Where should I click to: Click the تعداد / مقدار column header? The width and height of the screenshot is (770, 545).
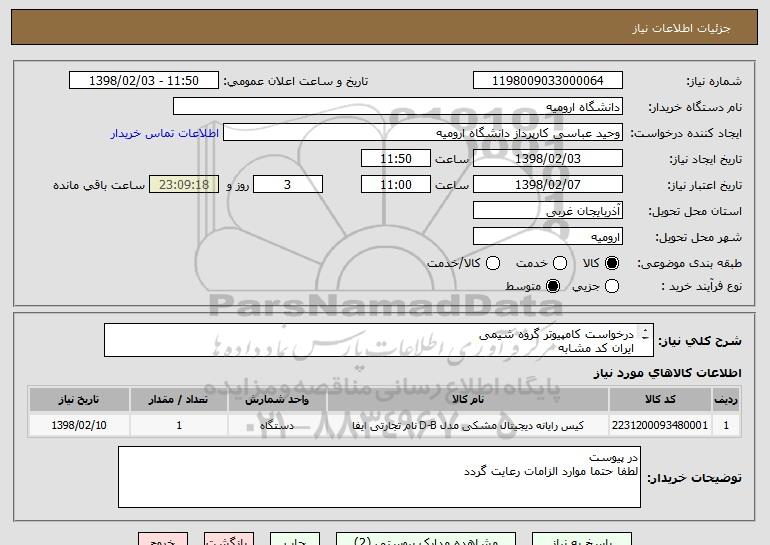[x=179, y=399]
